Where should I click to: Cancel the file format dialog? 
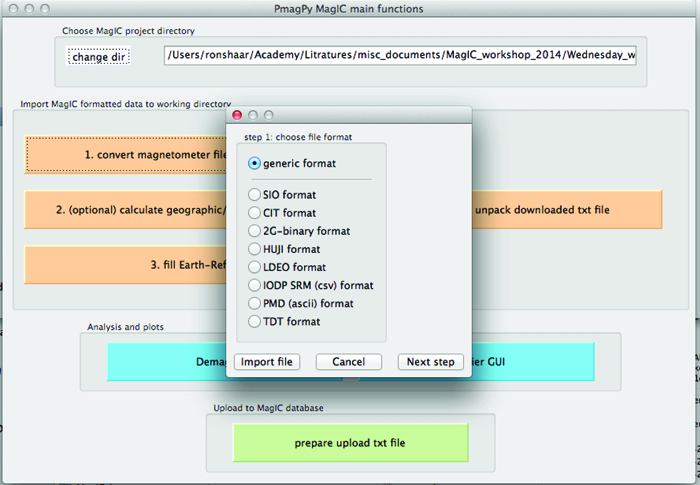coord(349,362)
